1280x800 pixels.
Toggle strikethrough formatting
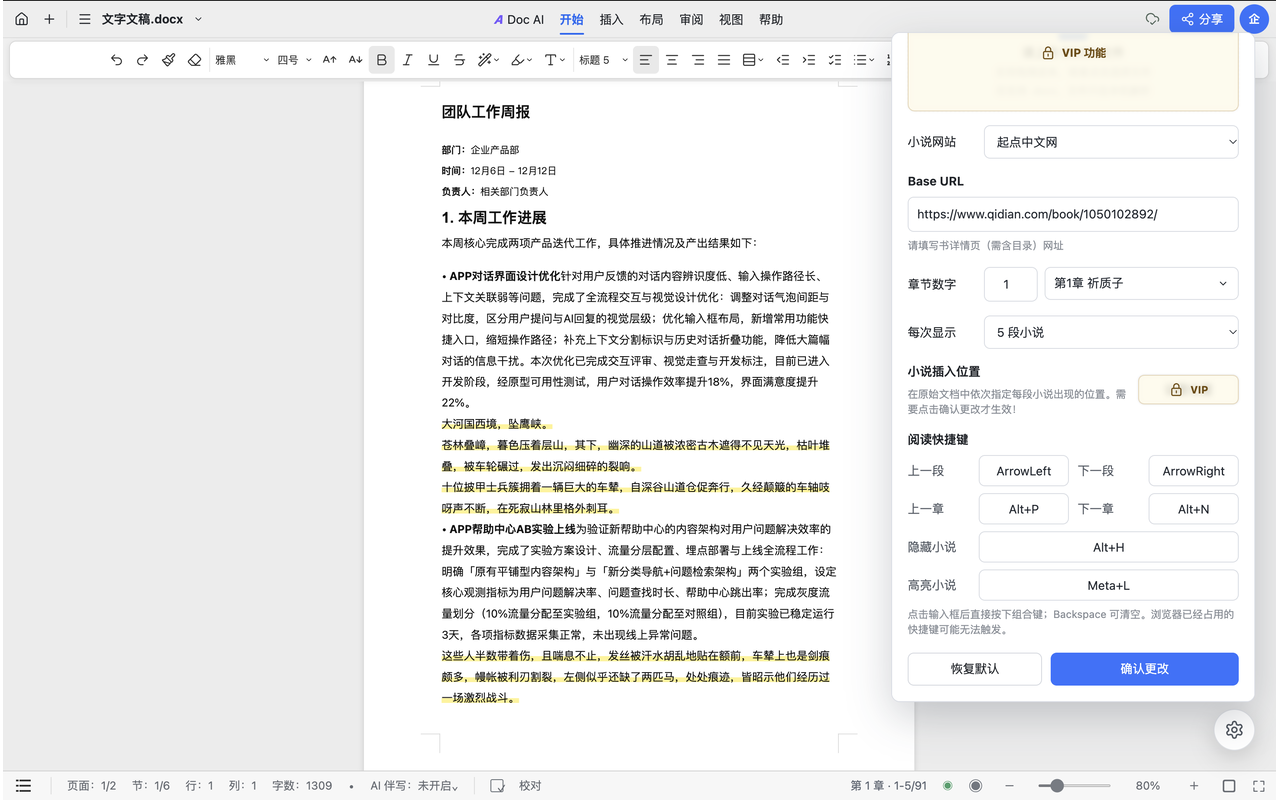pyautogui.click(x=459, y=60)
